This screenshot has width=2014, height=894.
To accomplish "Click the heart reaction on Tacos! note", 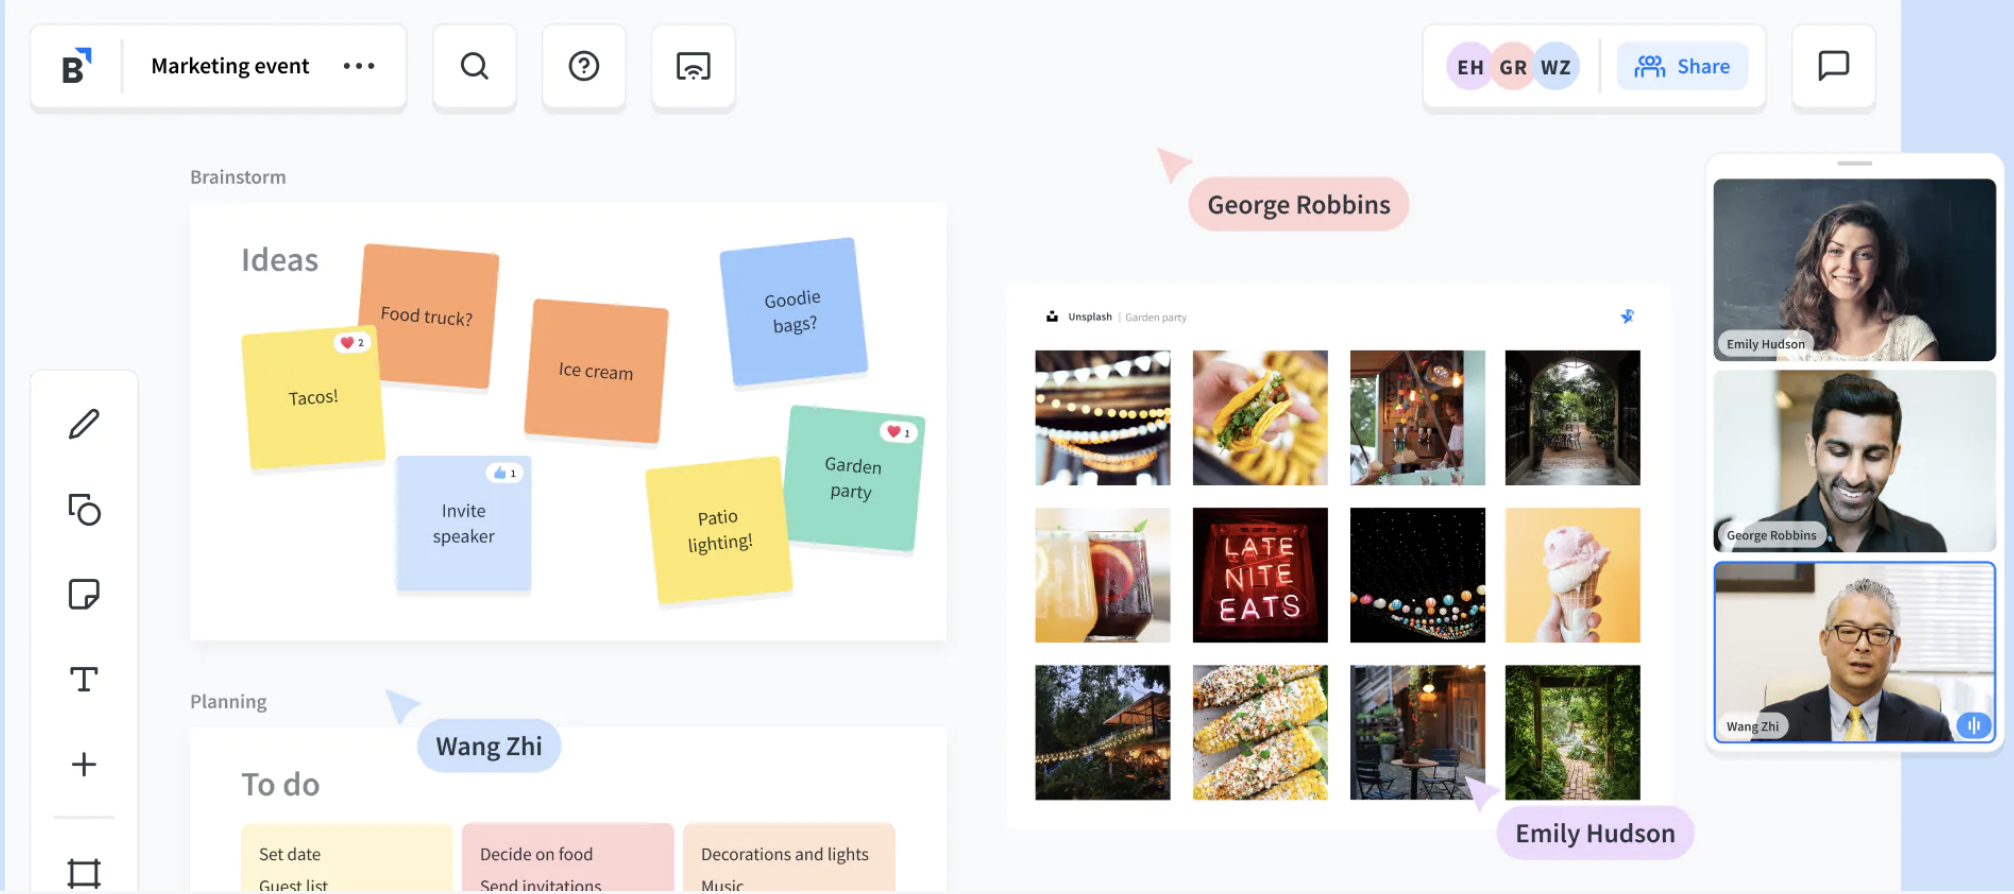I will coord(352,342).
